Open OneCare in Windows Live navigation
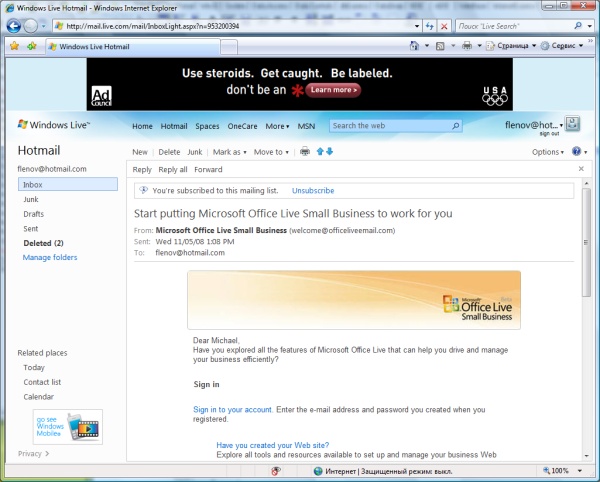The image size is (600, 482). (242, 126)
